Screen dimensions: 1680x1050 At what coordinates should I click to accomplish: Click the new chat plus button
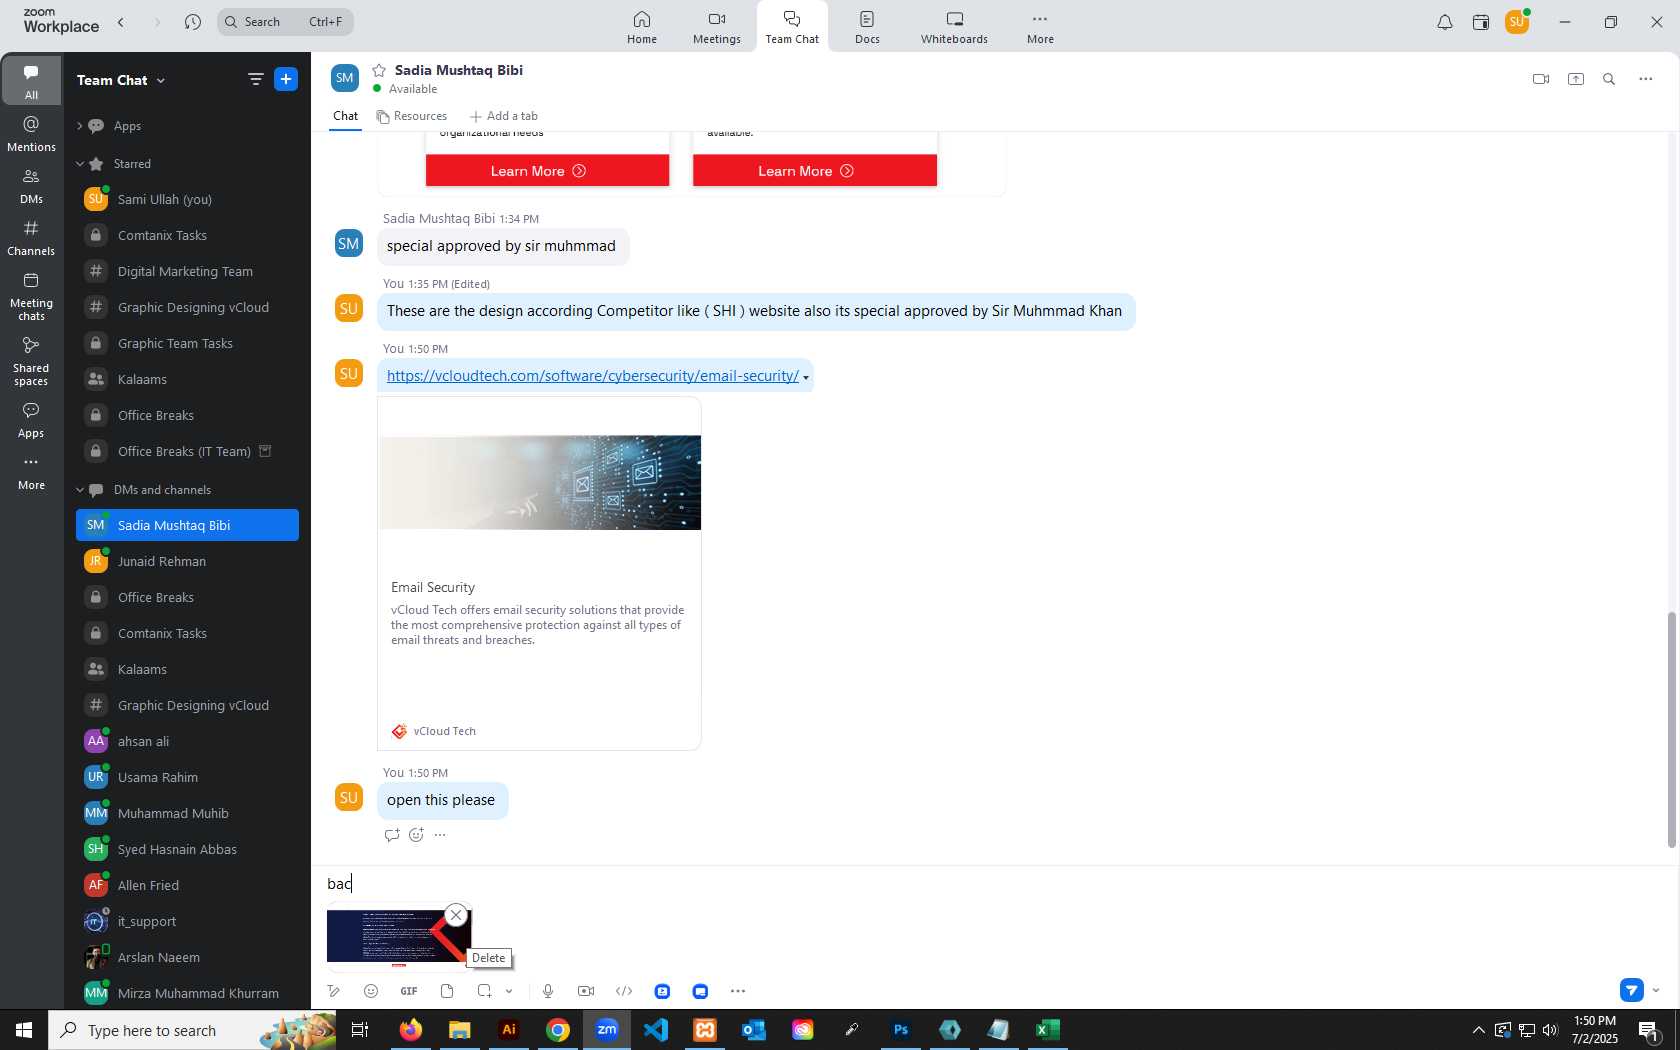286,79
